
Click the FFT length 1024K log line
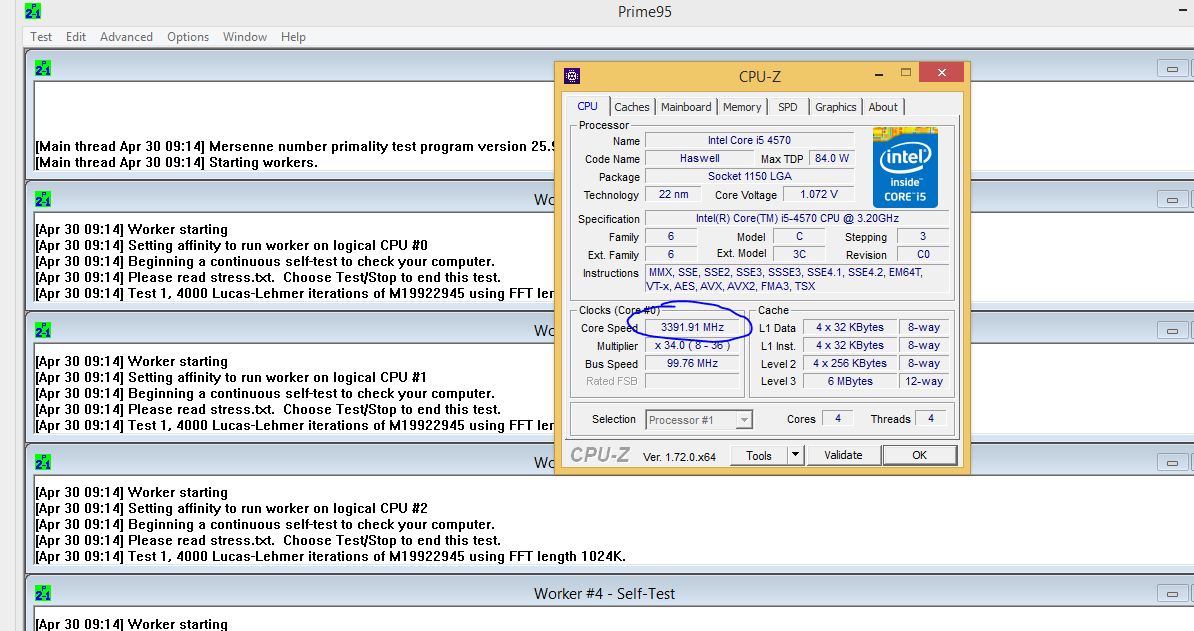pos(330,556)
